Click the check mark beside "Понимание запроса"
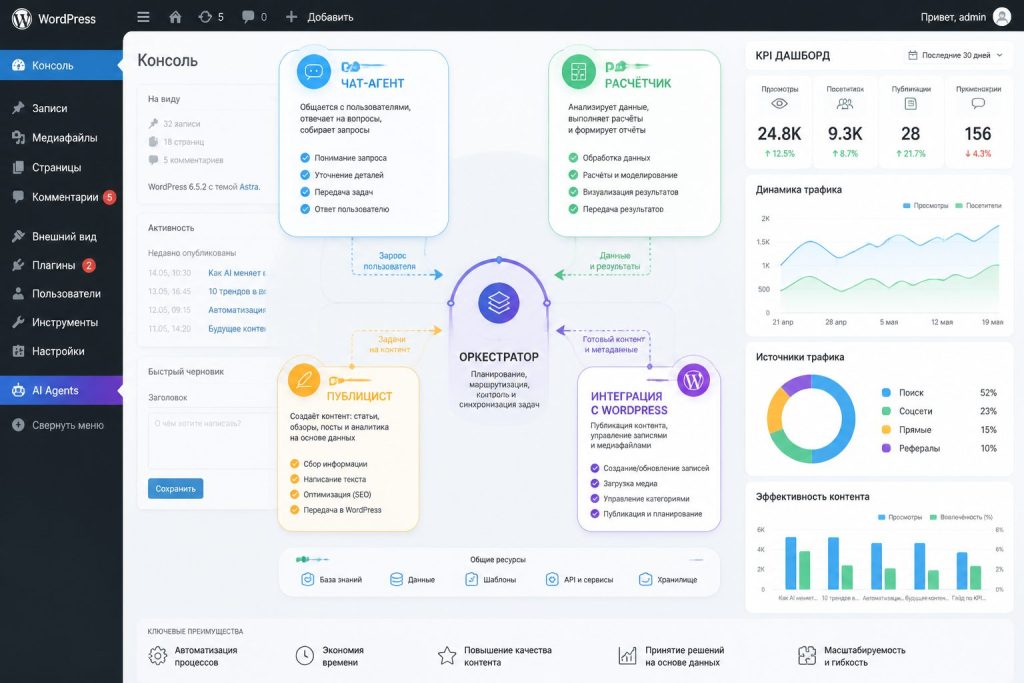 pyautogui.click(x=305, y=158)
